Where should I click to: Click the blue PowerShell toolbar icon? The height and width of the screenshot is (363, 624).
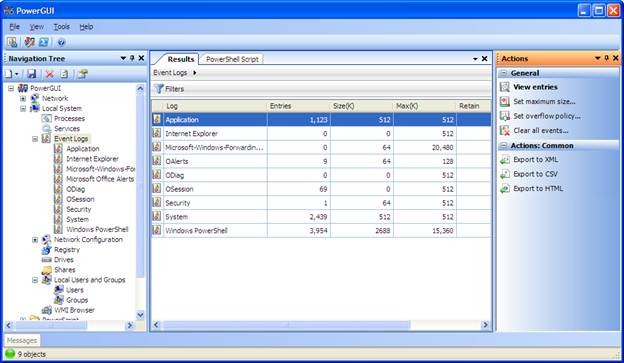[x=44, y=42]
